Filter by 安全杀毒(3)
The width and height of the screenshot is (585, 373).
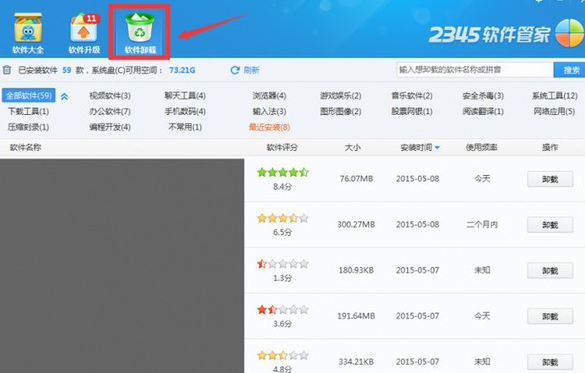click(483, 96)
